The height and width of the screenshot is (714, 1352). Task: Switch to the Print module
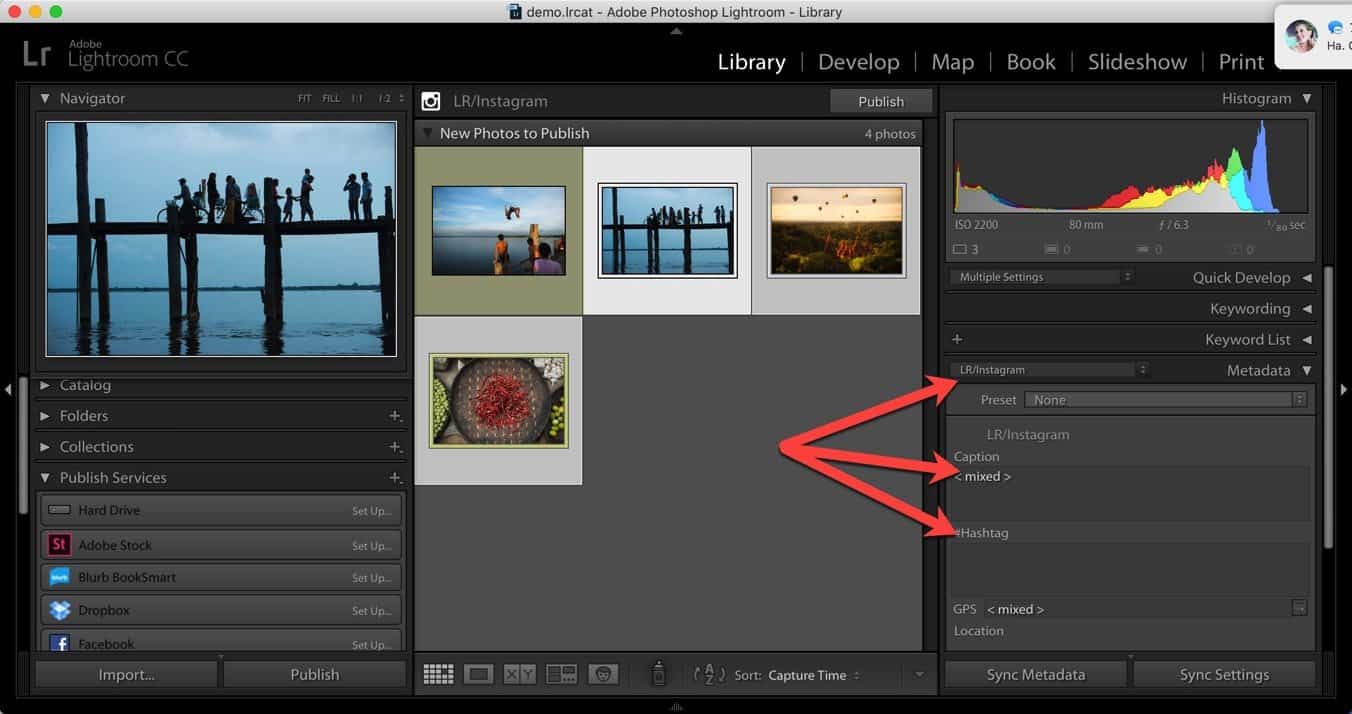tap(1241, 62)
